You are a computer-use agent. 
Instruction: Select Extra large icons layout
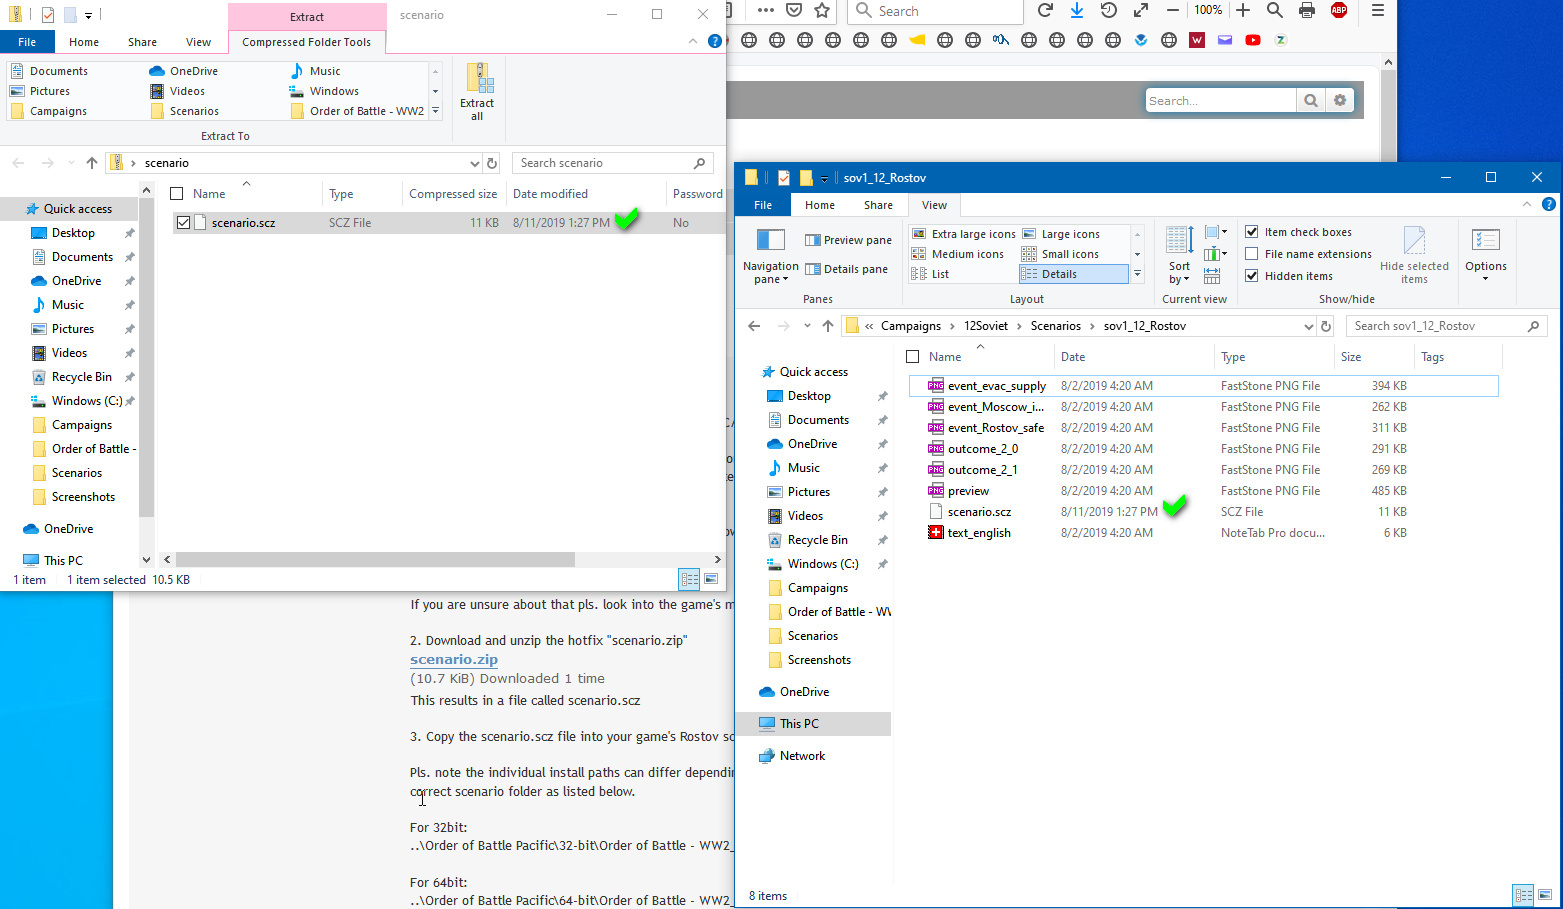(963, 234)
